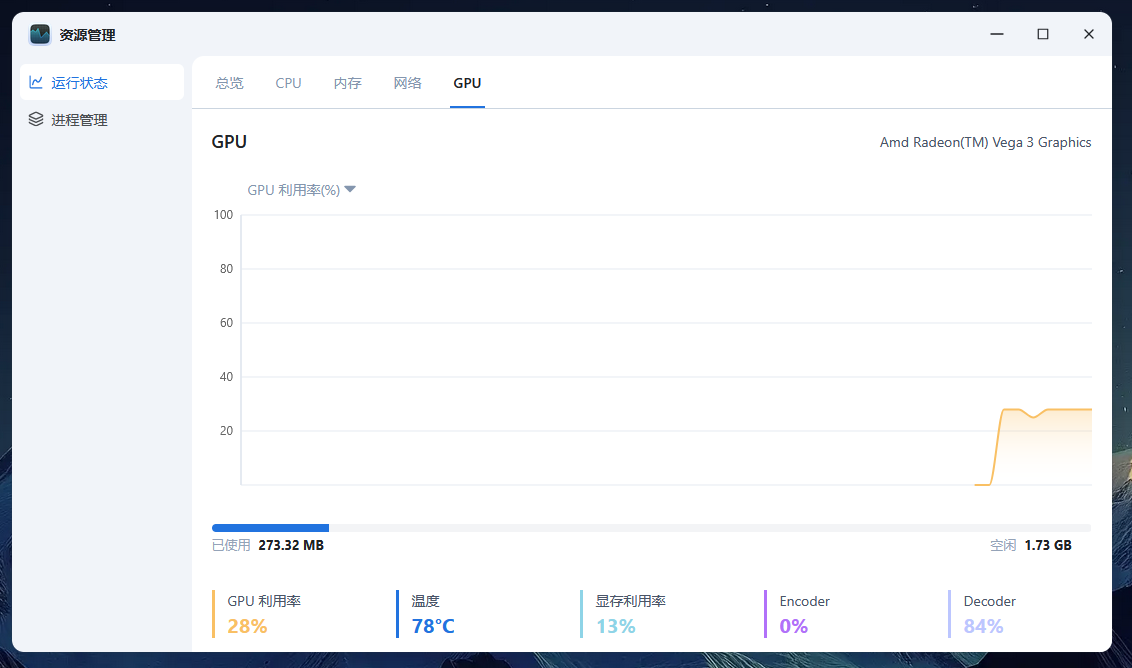Select the Decoder 84% stat
The width and height of the screenshot is (1132, 668).
pos(988,614)
